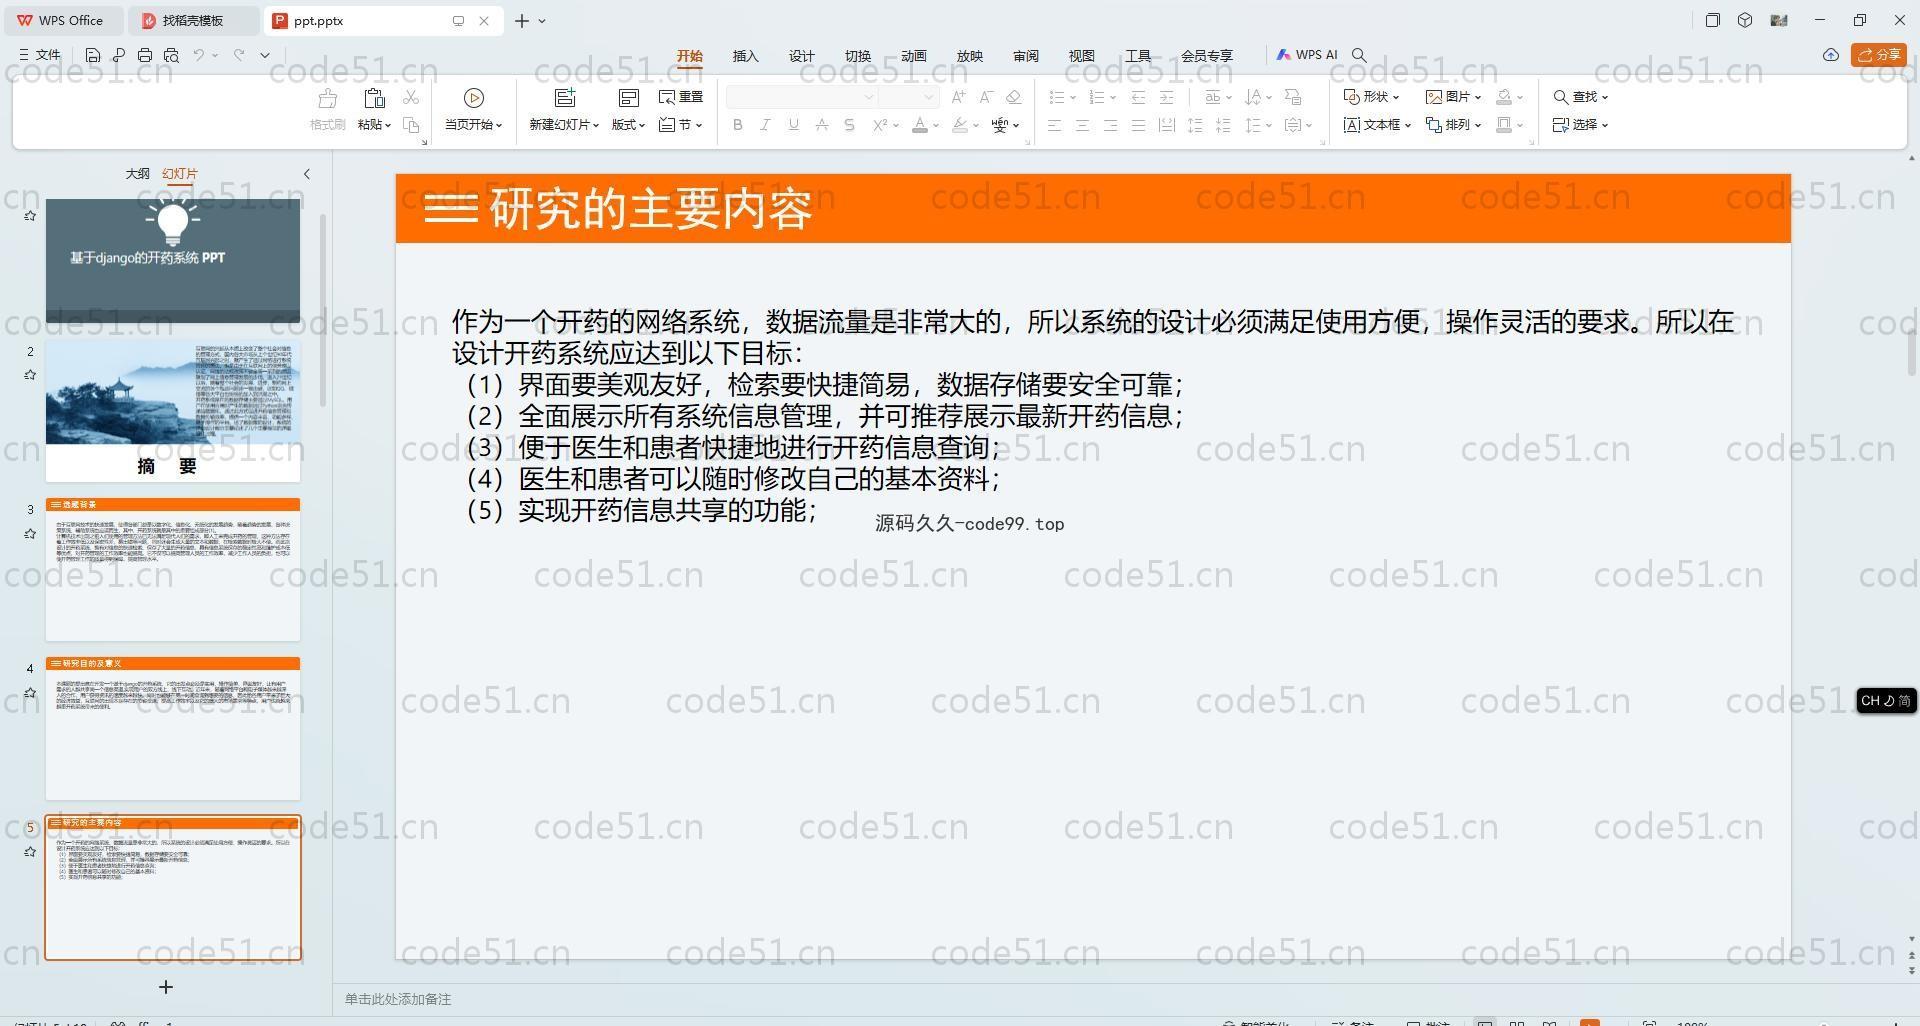Click the decrease indent icon

point(1138,97)
